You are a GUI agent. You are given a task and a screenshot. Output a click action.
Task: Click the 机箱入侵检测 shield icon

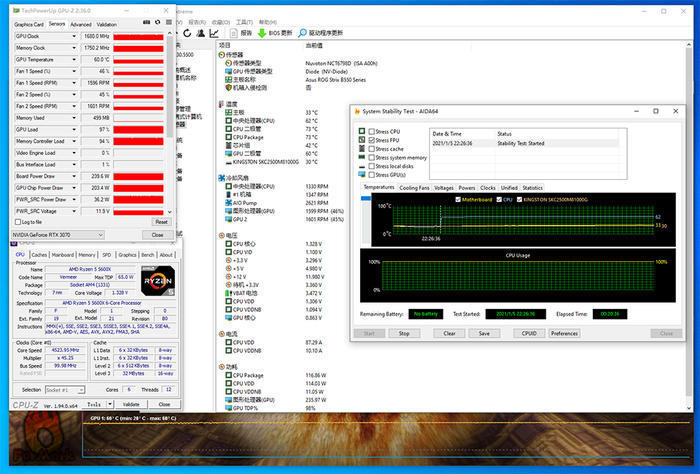coord(229,87)
